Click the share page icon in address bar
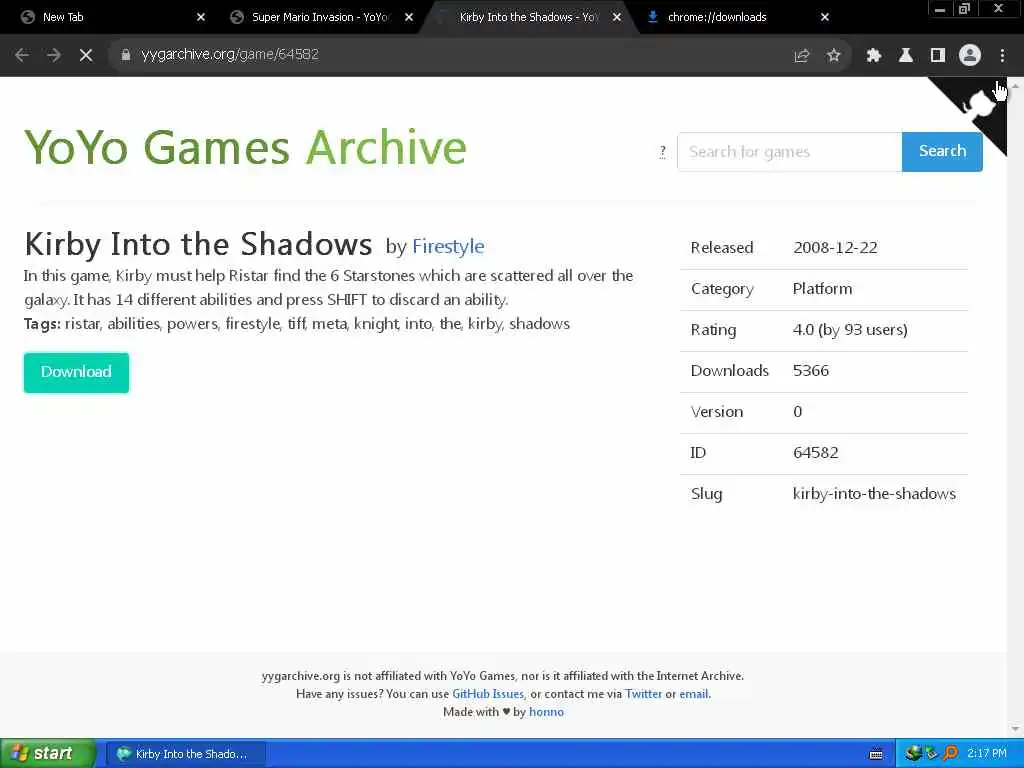The width and height of the screenshot is (1024, 768). 801,56
